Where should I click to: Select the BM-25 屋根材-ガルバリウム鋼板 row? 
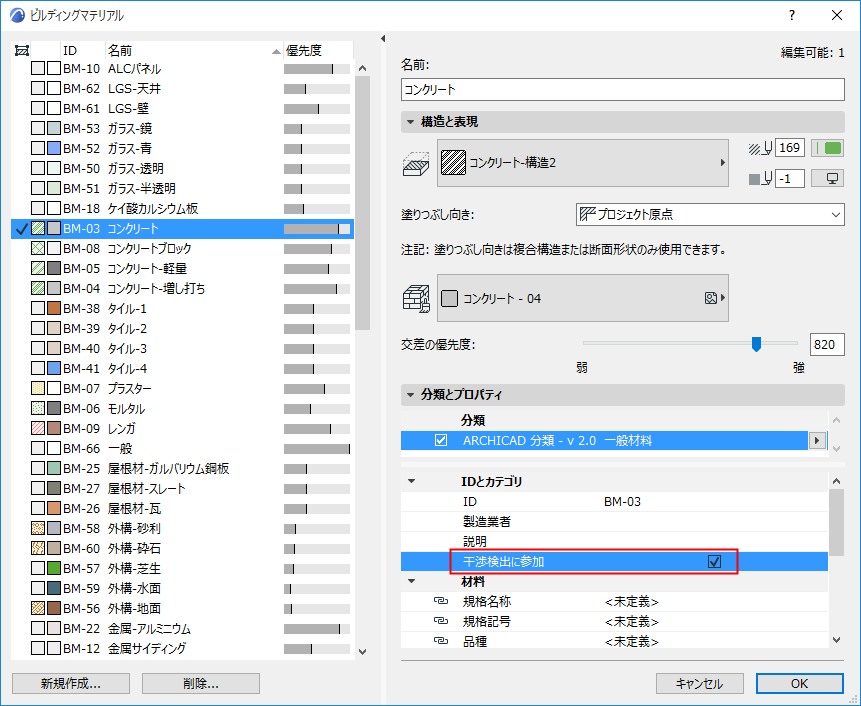point(182,468)
